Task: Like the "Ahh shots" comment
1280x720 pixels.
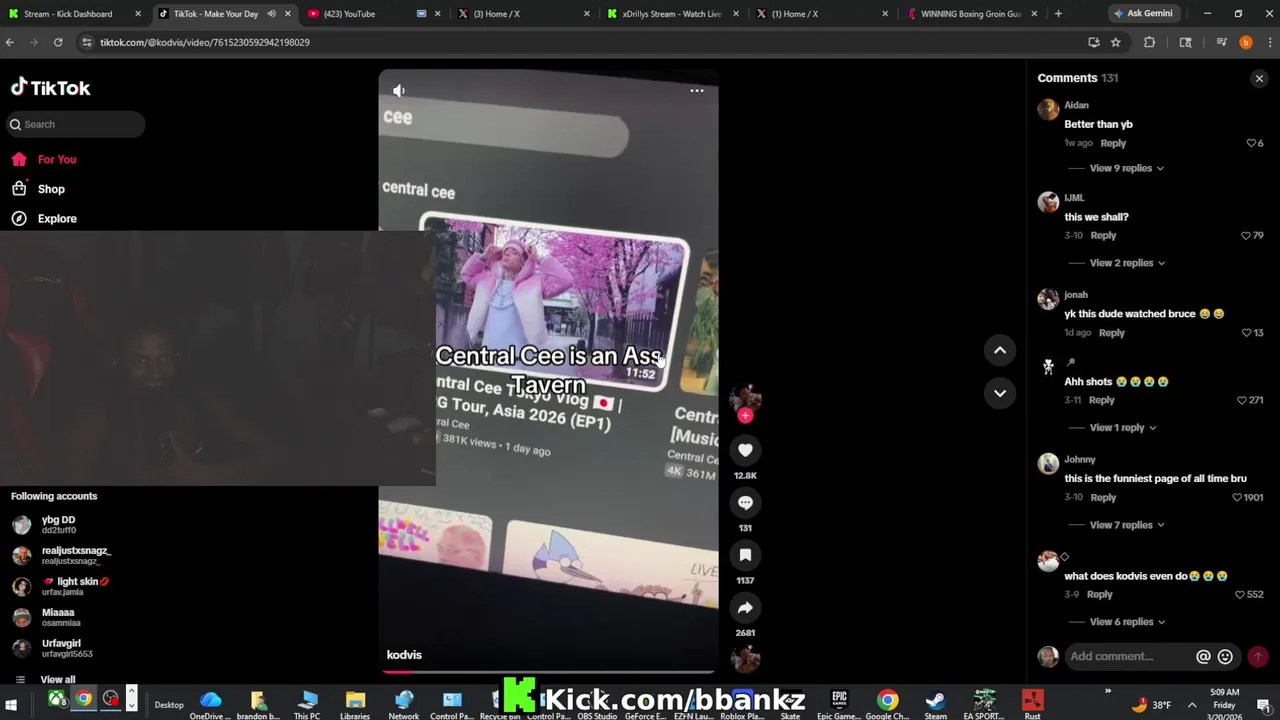Action: pos(1242,400)
